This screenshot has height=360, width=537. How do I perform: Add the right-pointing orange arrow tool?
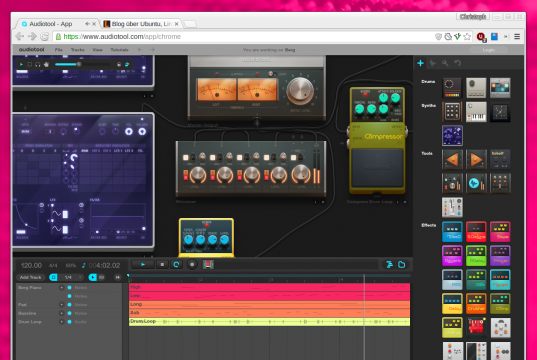click(476, 160)
